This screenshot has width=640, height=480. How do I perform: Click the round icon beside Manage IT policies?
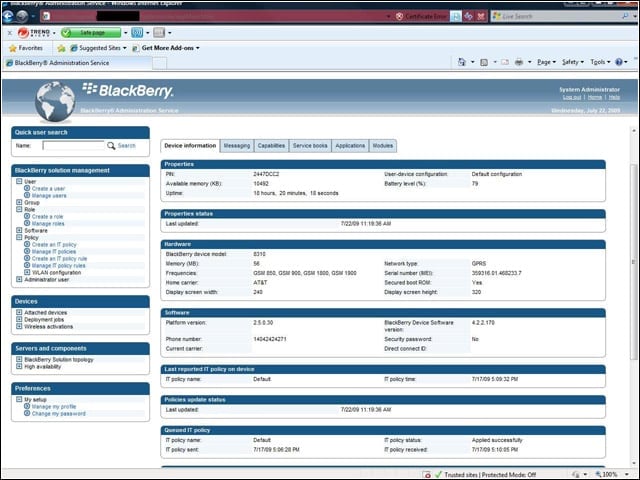[27, 251]
